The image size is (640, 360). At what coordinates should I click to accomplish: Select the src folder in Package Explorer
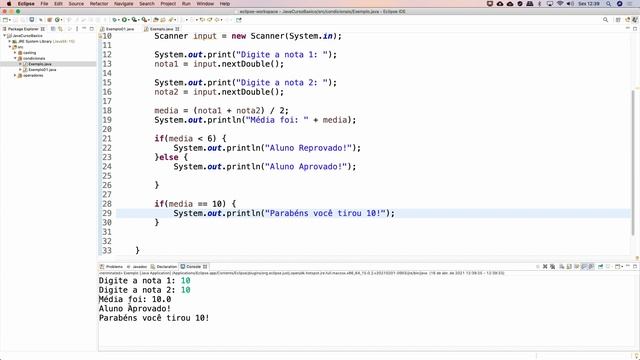(19, 47)
